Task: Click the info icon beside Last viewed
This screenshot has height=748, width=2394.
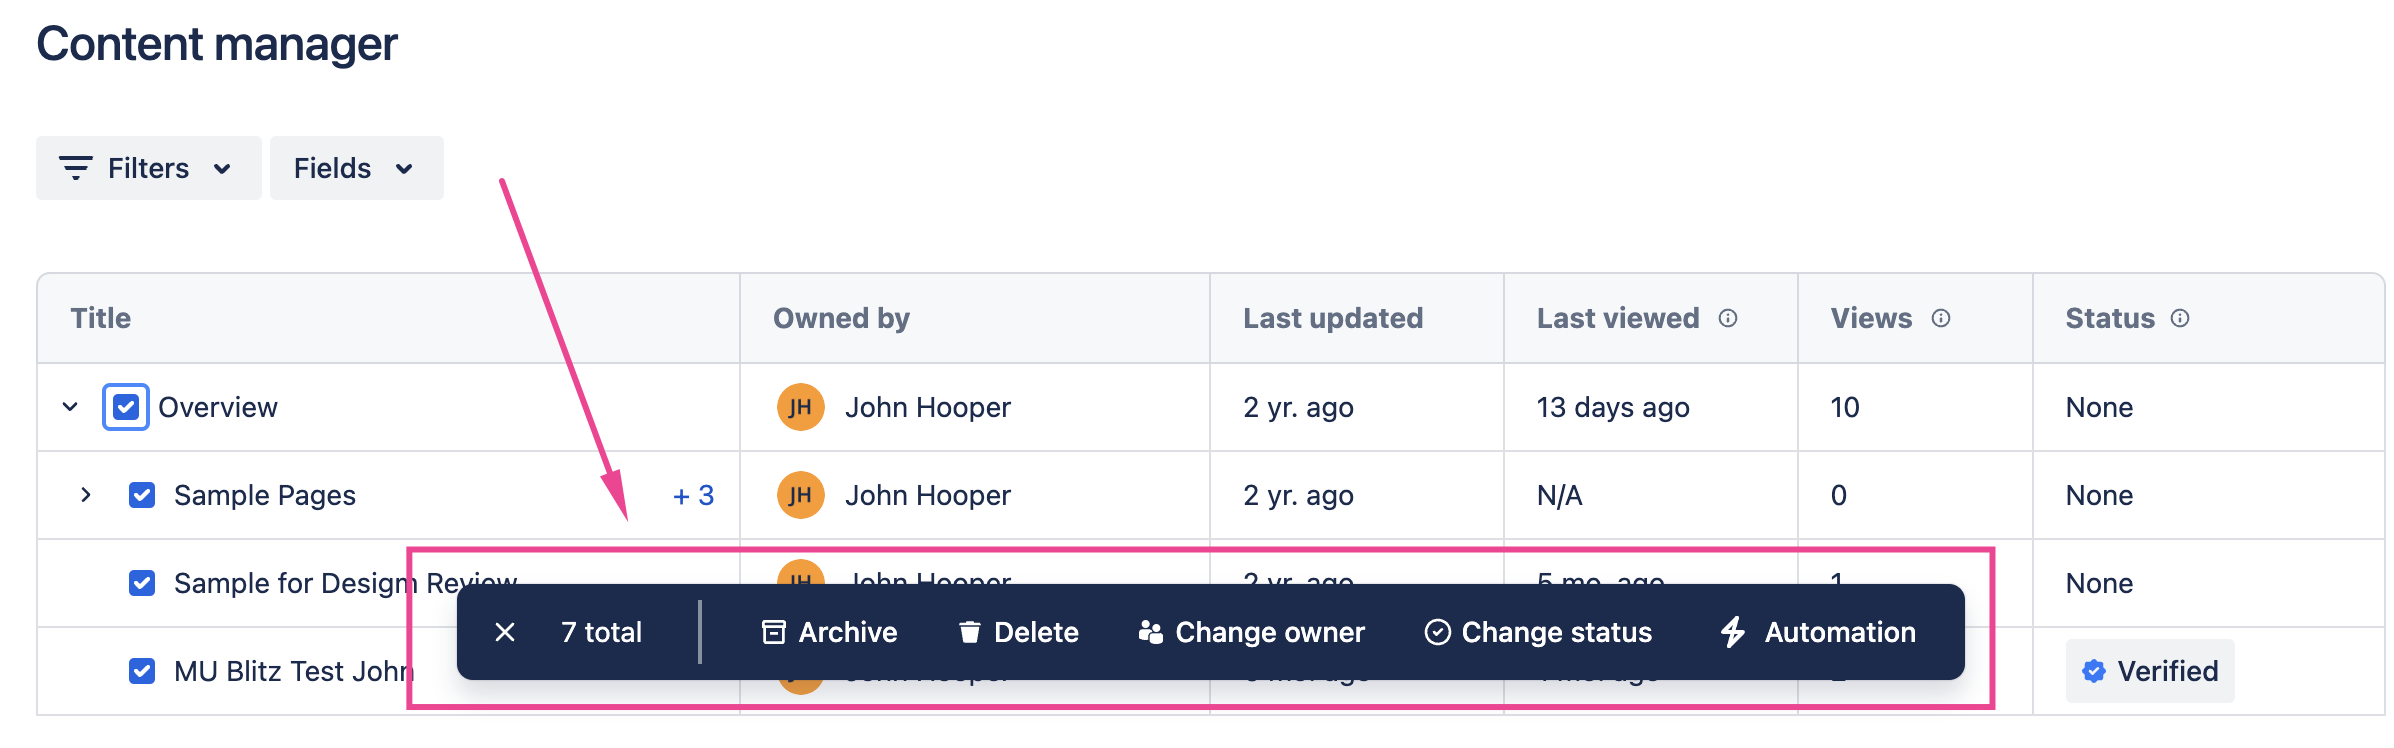Action: (x=1727, y=318)
